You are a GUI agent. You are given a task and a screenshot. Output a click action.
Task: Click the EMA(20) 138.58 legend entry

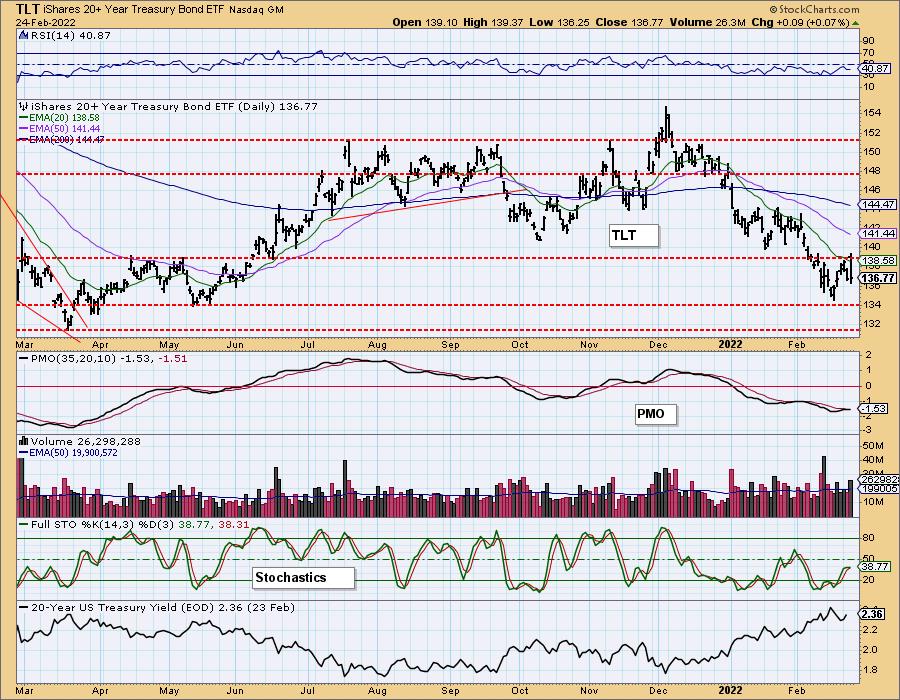pos(60,118)
